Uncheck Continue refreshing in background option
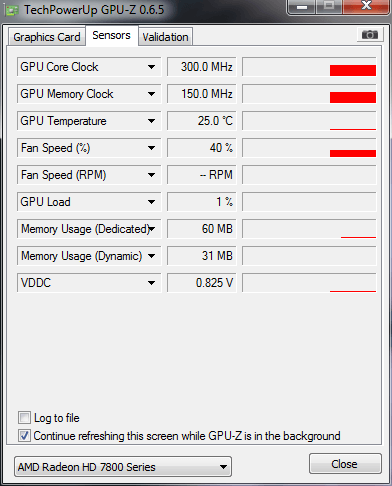This screenshot has width=392, height=486. [24, 436]
